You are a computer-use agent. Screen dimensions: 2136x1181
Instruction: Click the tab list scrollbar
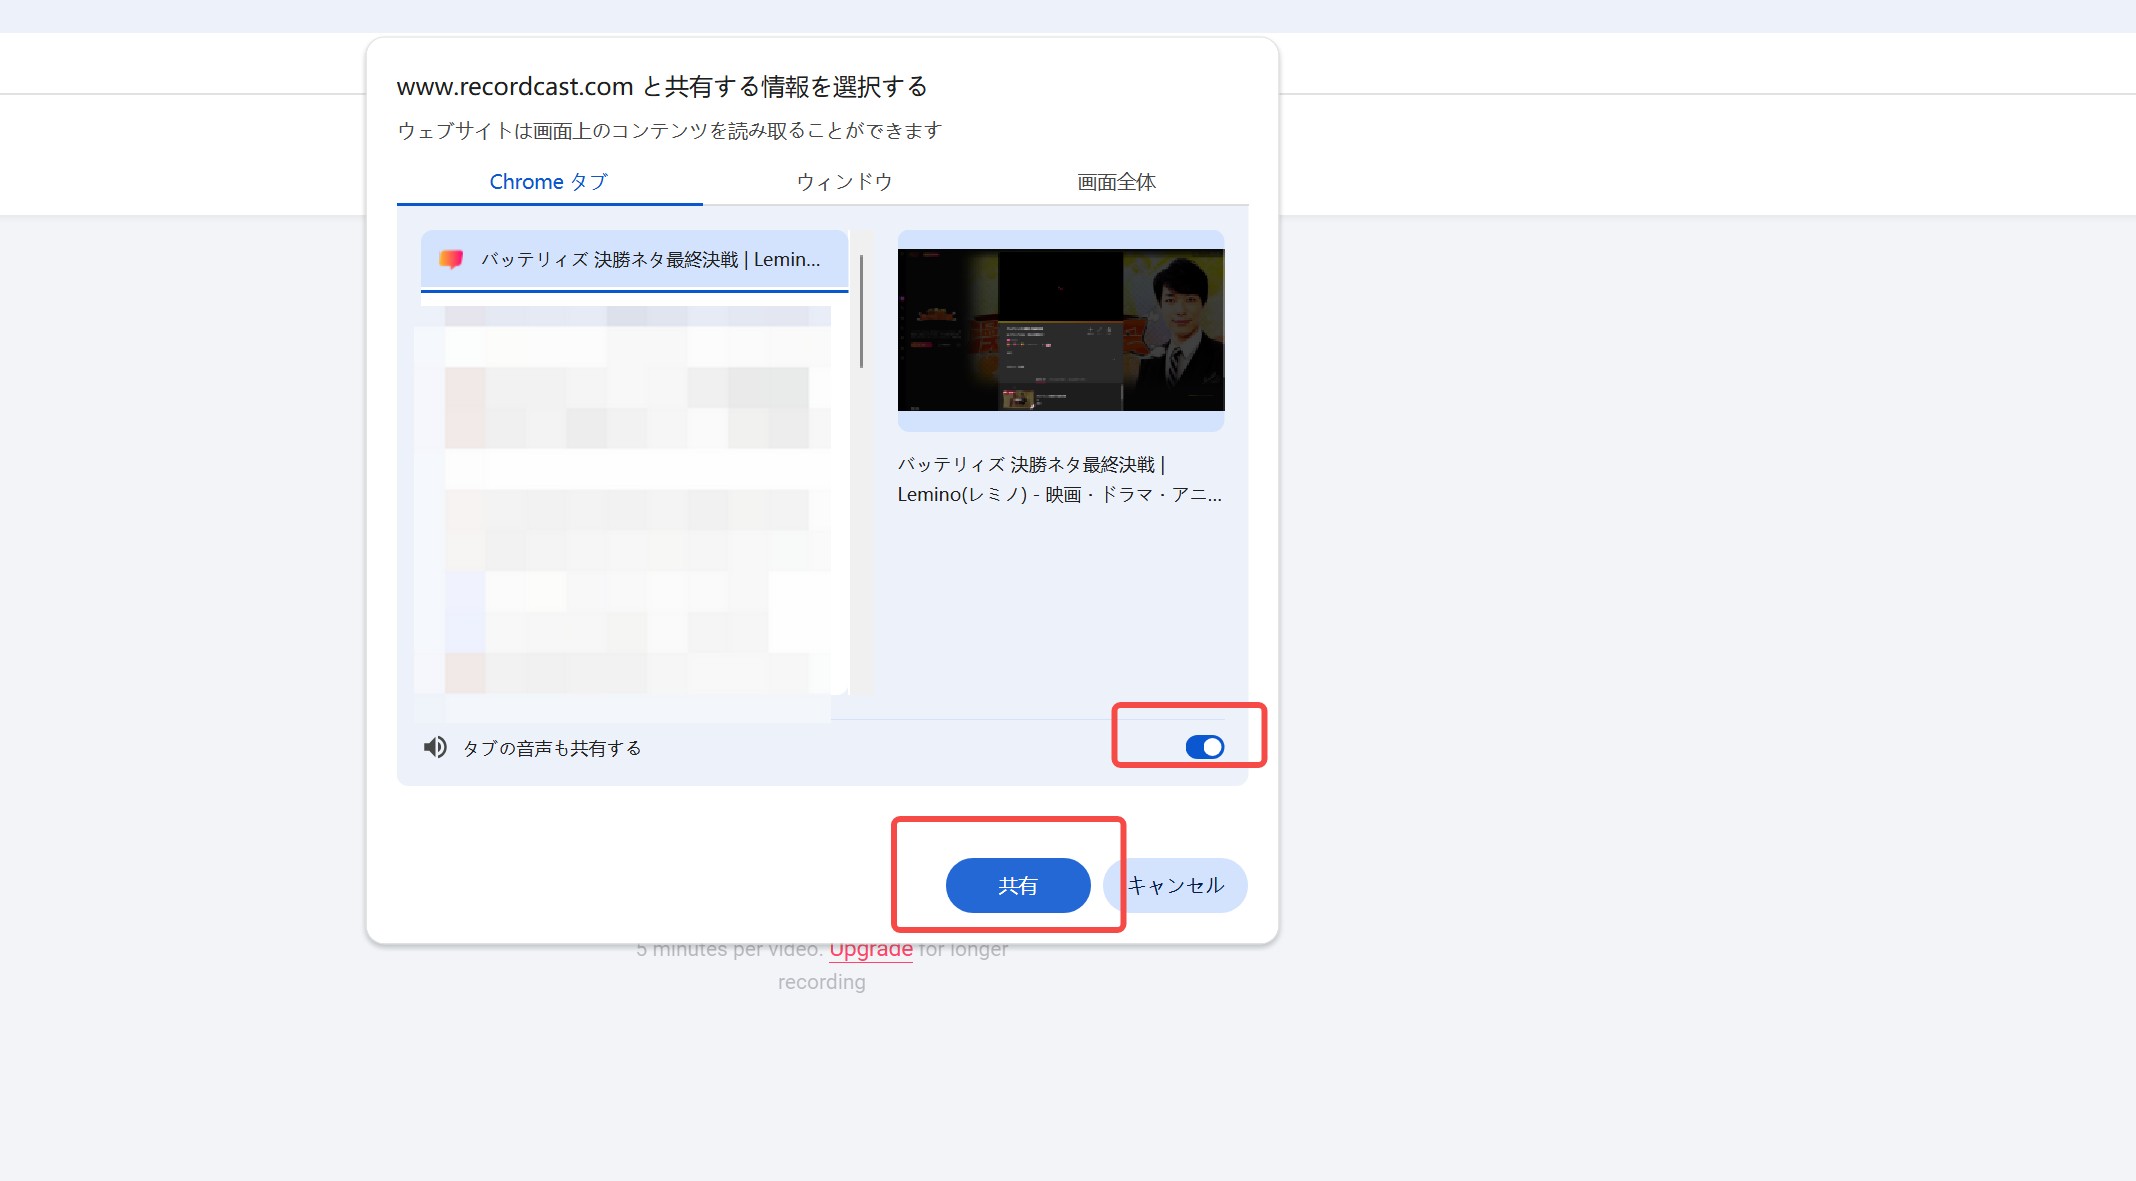coord(861,311)
